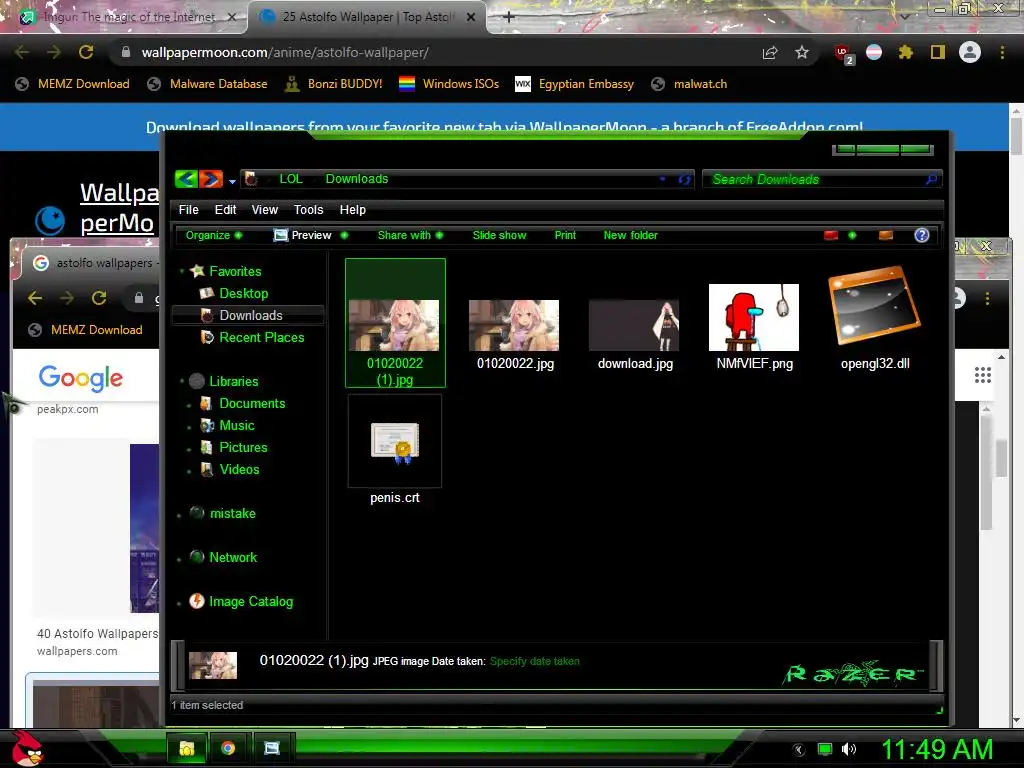This screenshot has width=1024, height=768.
Task: Select Downloads in navigation pane
Action: pos(250,315)
